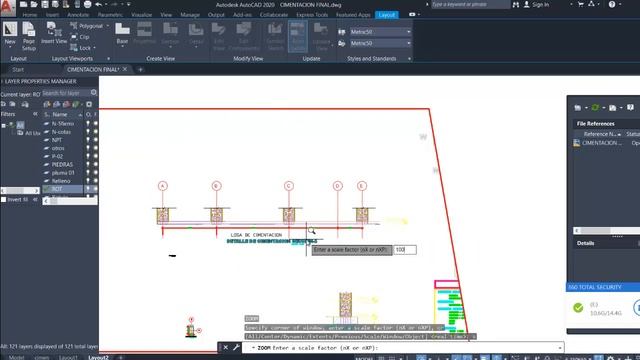Screen dimensions: 640x360
Task: Add a new drawing tab with plus button
Action: 140,69
